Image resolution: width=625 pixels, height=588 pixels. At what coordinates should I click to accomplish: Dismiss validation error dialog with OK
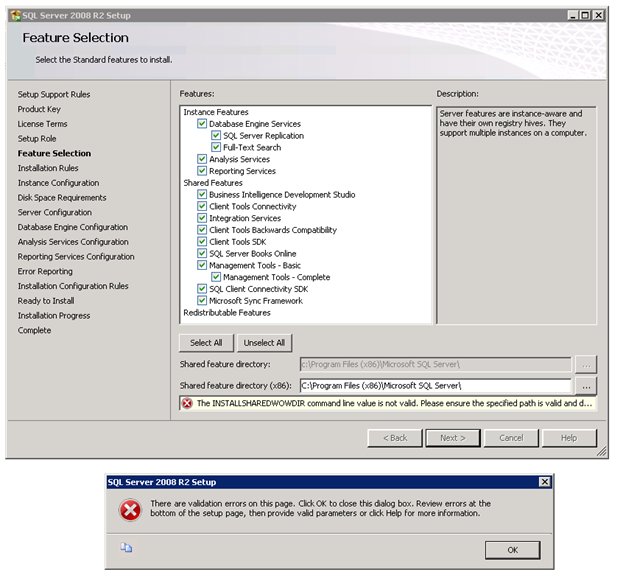(513, 550)
